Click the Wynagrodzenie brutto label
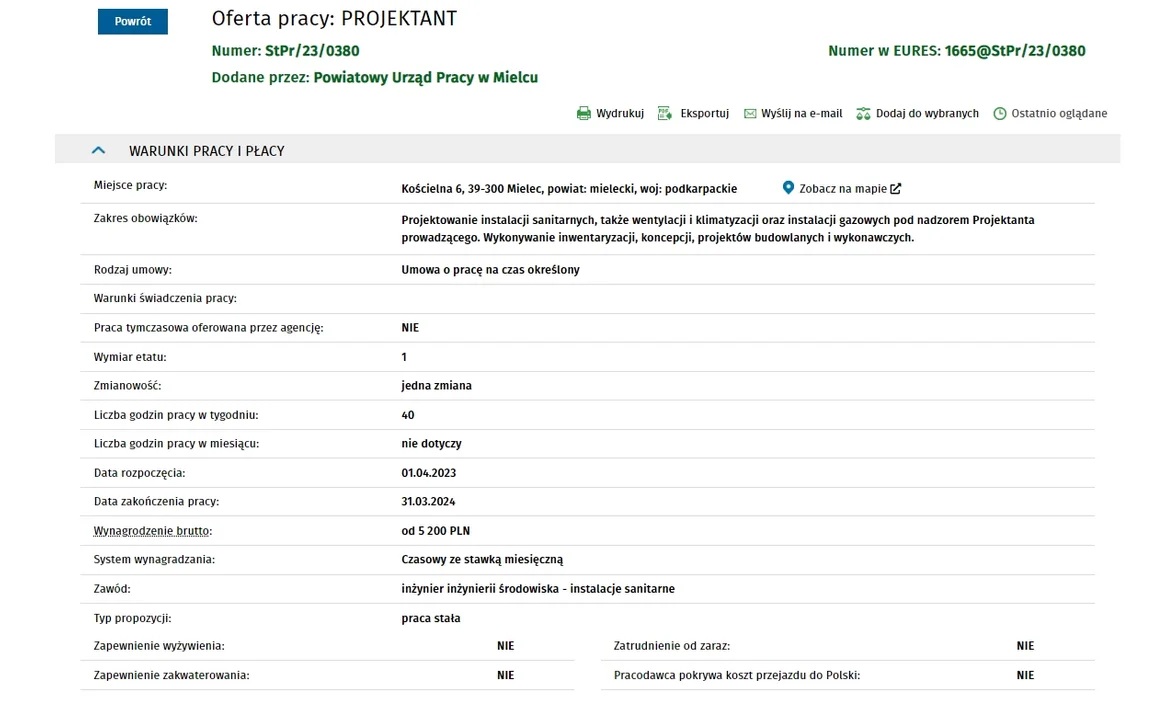The height and width of the screenshot is (720, 1165). pyautogui.click(x=153, y=531)
